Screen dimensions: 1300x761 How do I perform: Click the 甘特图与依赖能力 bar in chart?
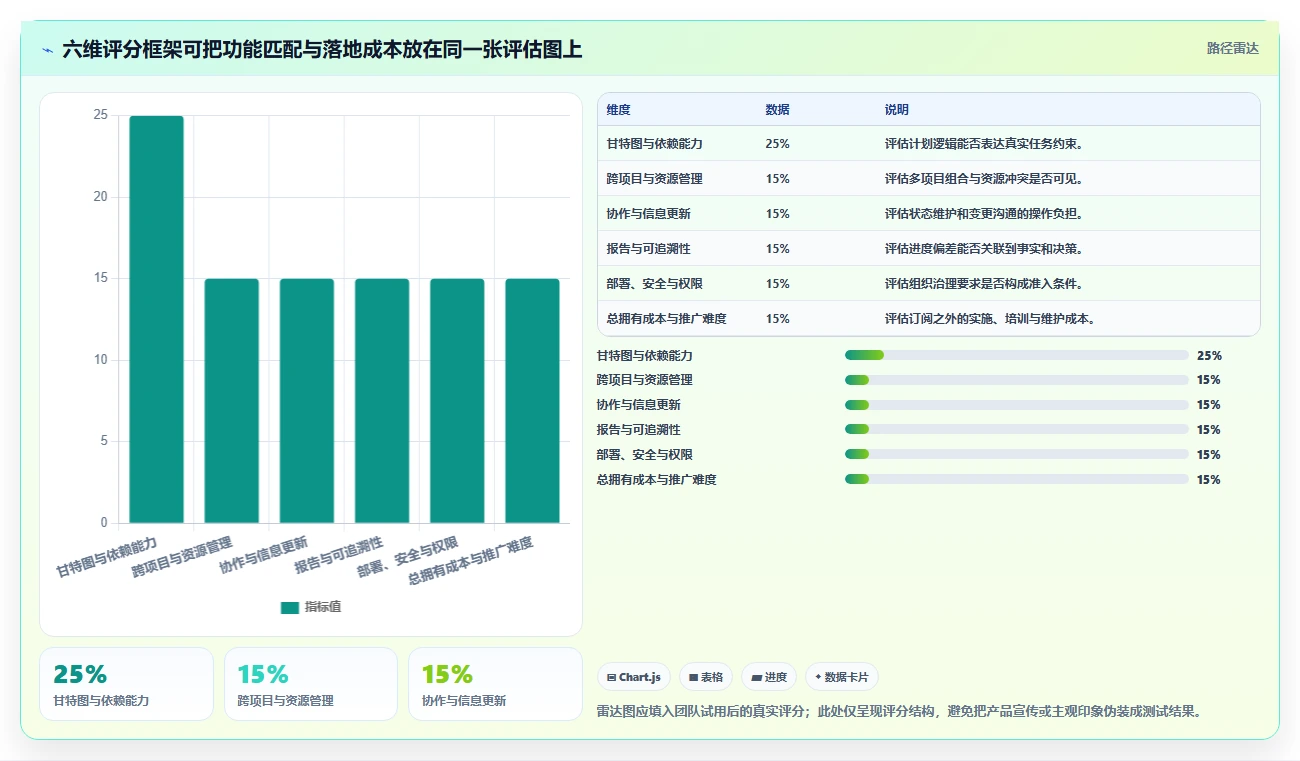coord(157,319)
